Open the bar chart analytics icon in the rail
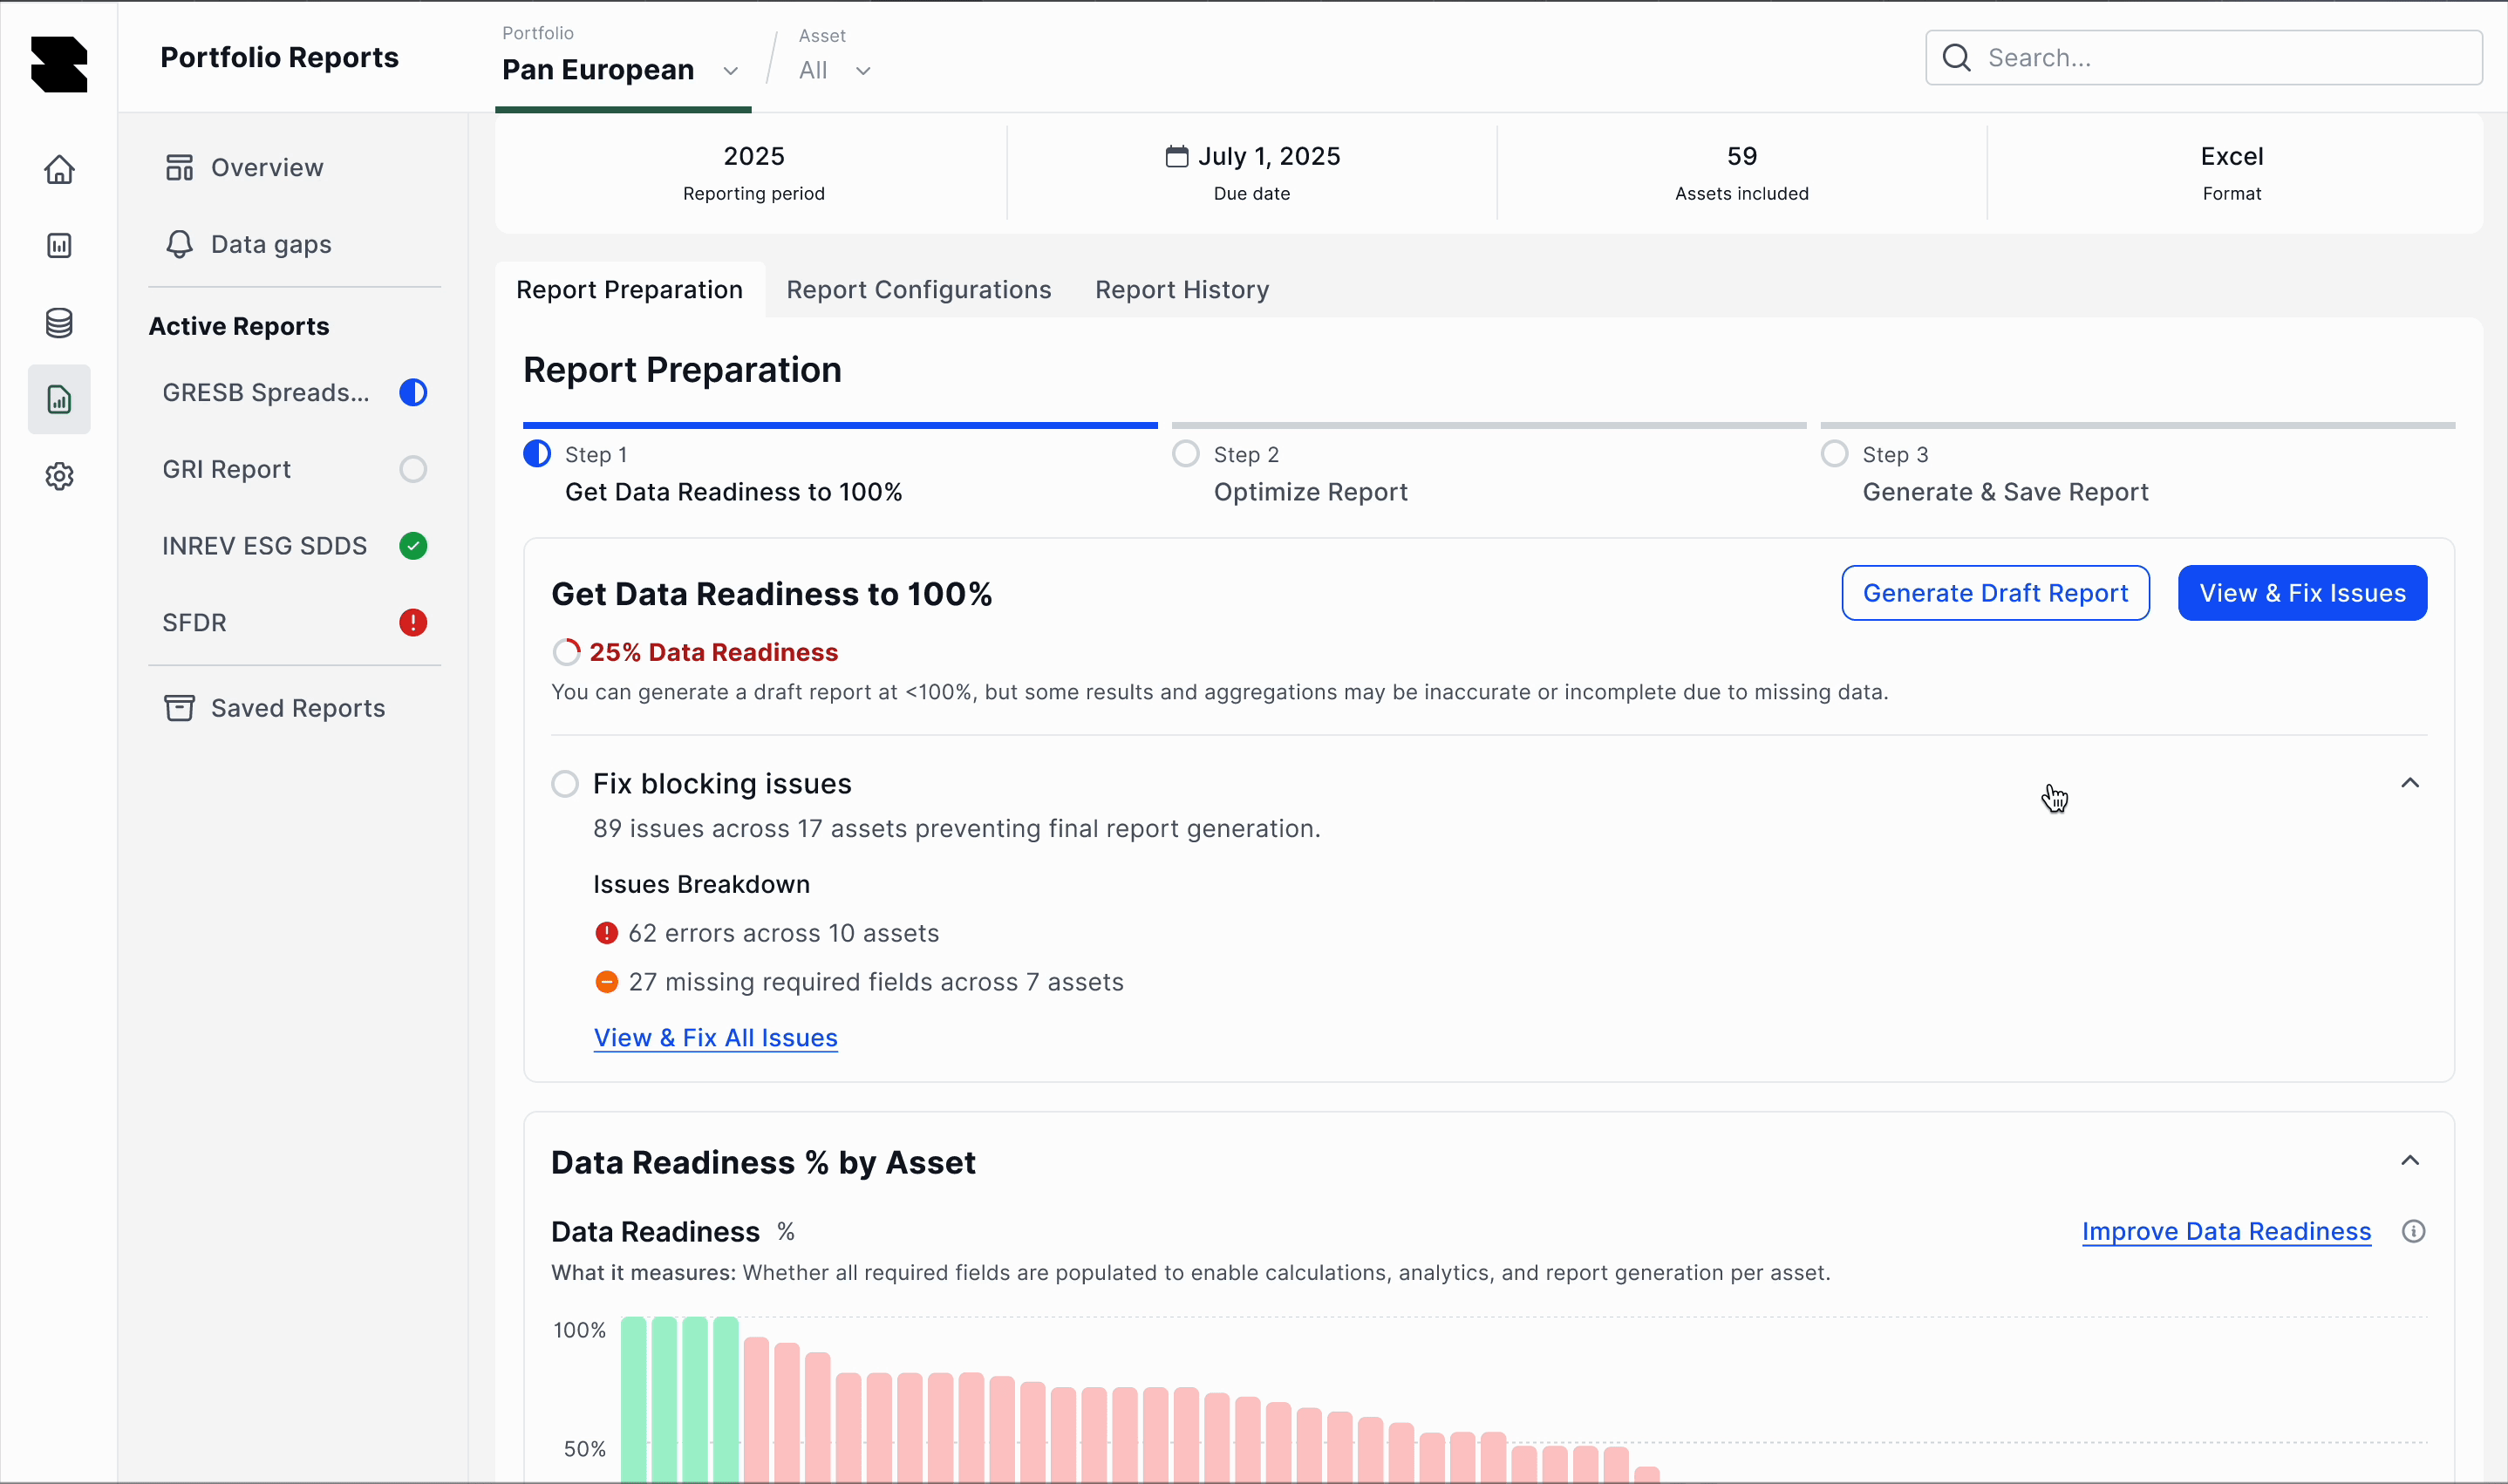 pyautogui.click(x=59, y=246)
